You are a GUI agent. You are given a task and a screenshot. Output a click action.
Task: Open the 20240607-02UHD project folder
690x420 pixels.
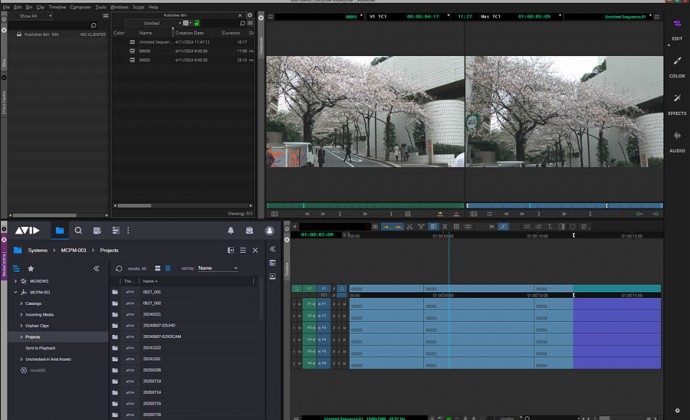pyautogui.click(x=158, y=326)
